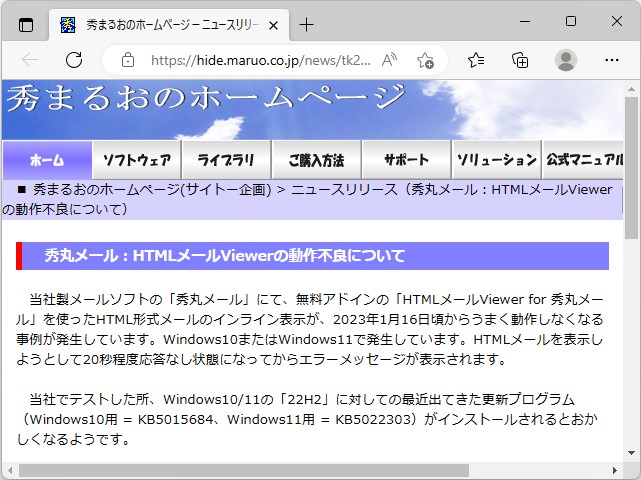Open Collections icon
641x480 pixels.
point(520,60)
